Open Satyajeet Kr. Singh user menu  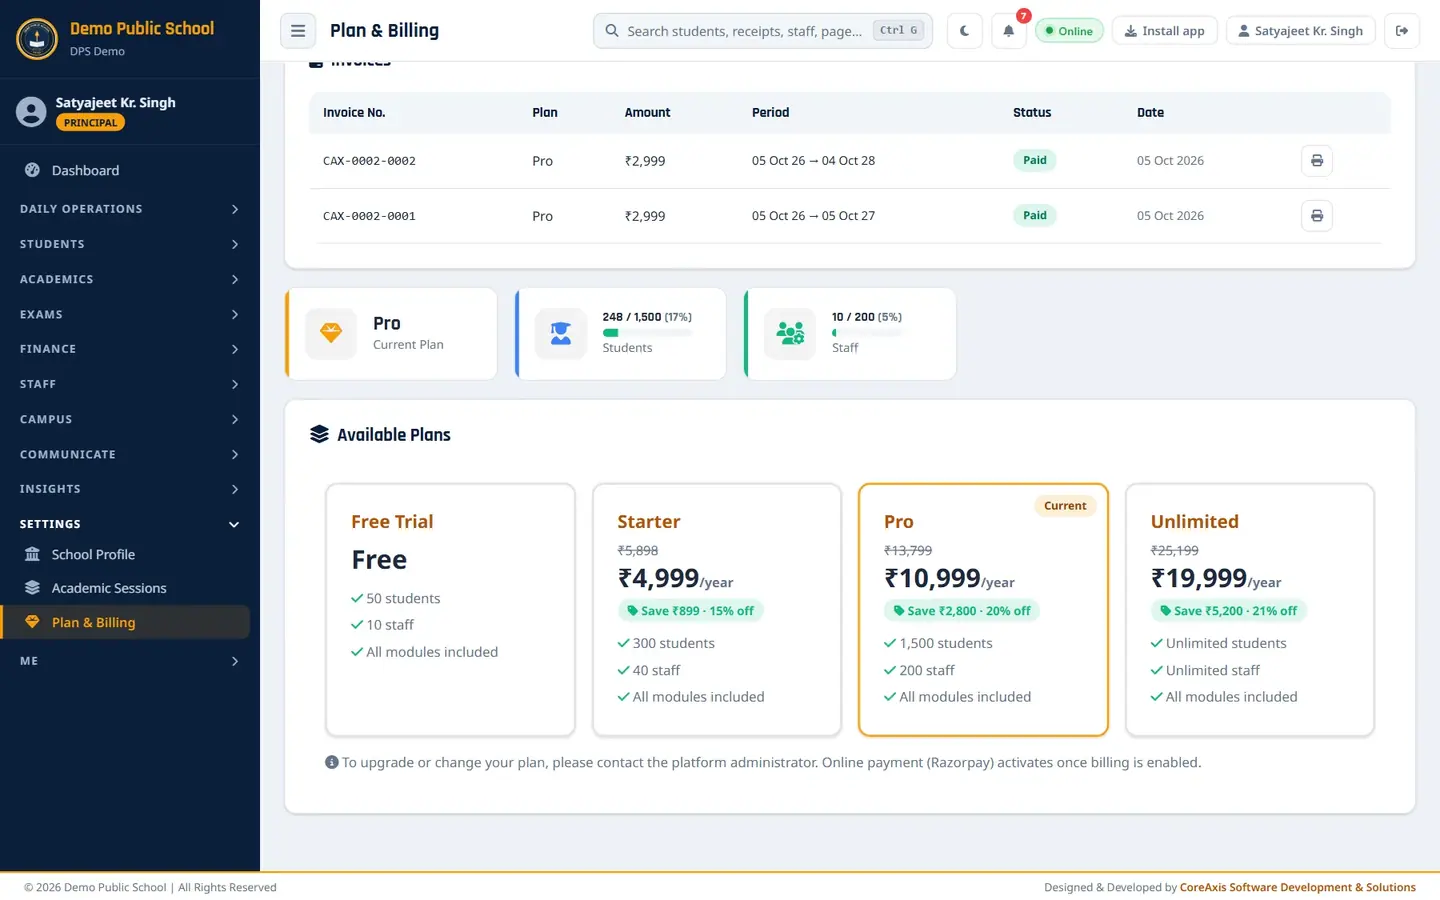pos(1300,31)
